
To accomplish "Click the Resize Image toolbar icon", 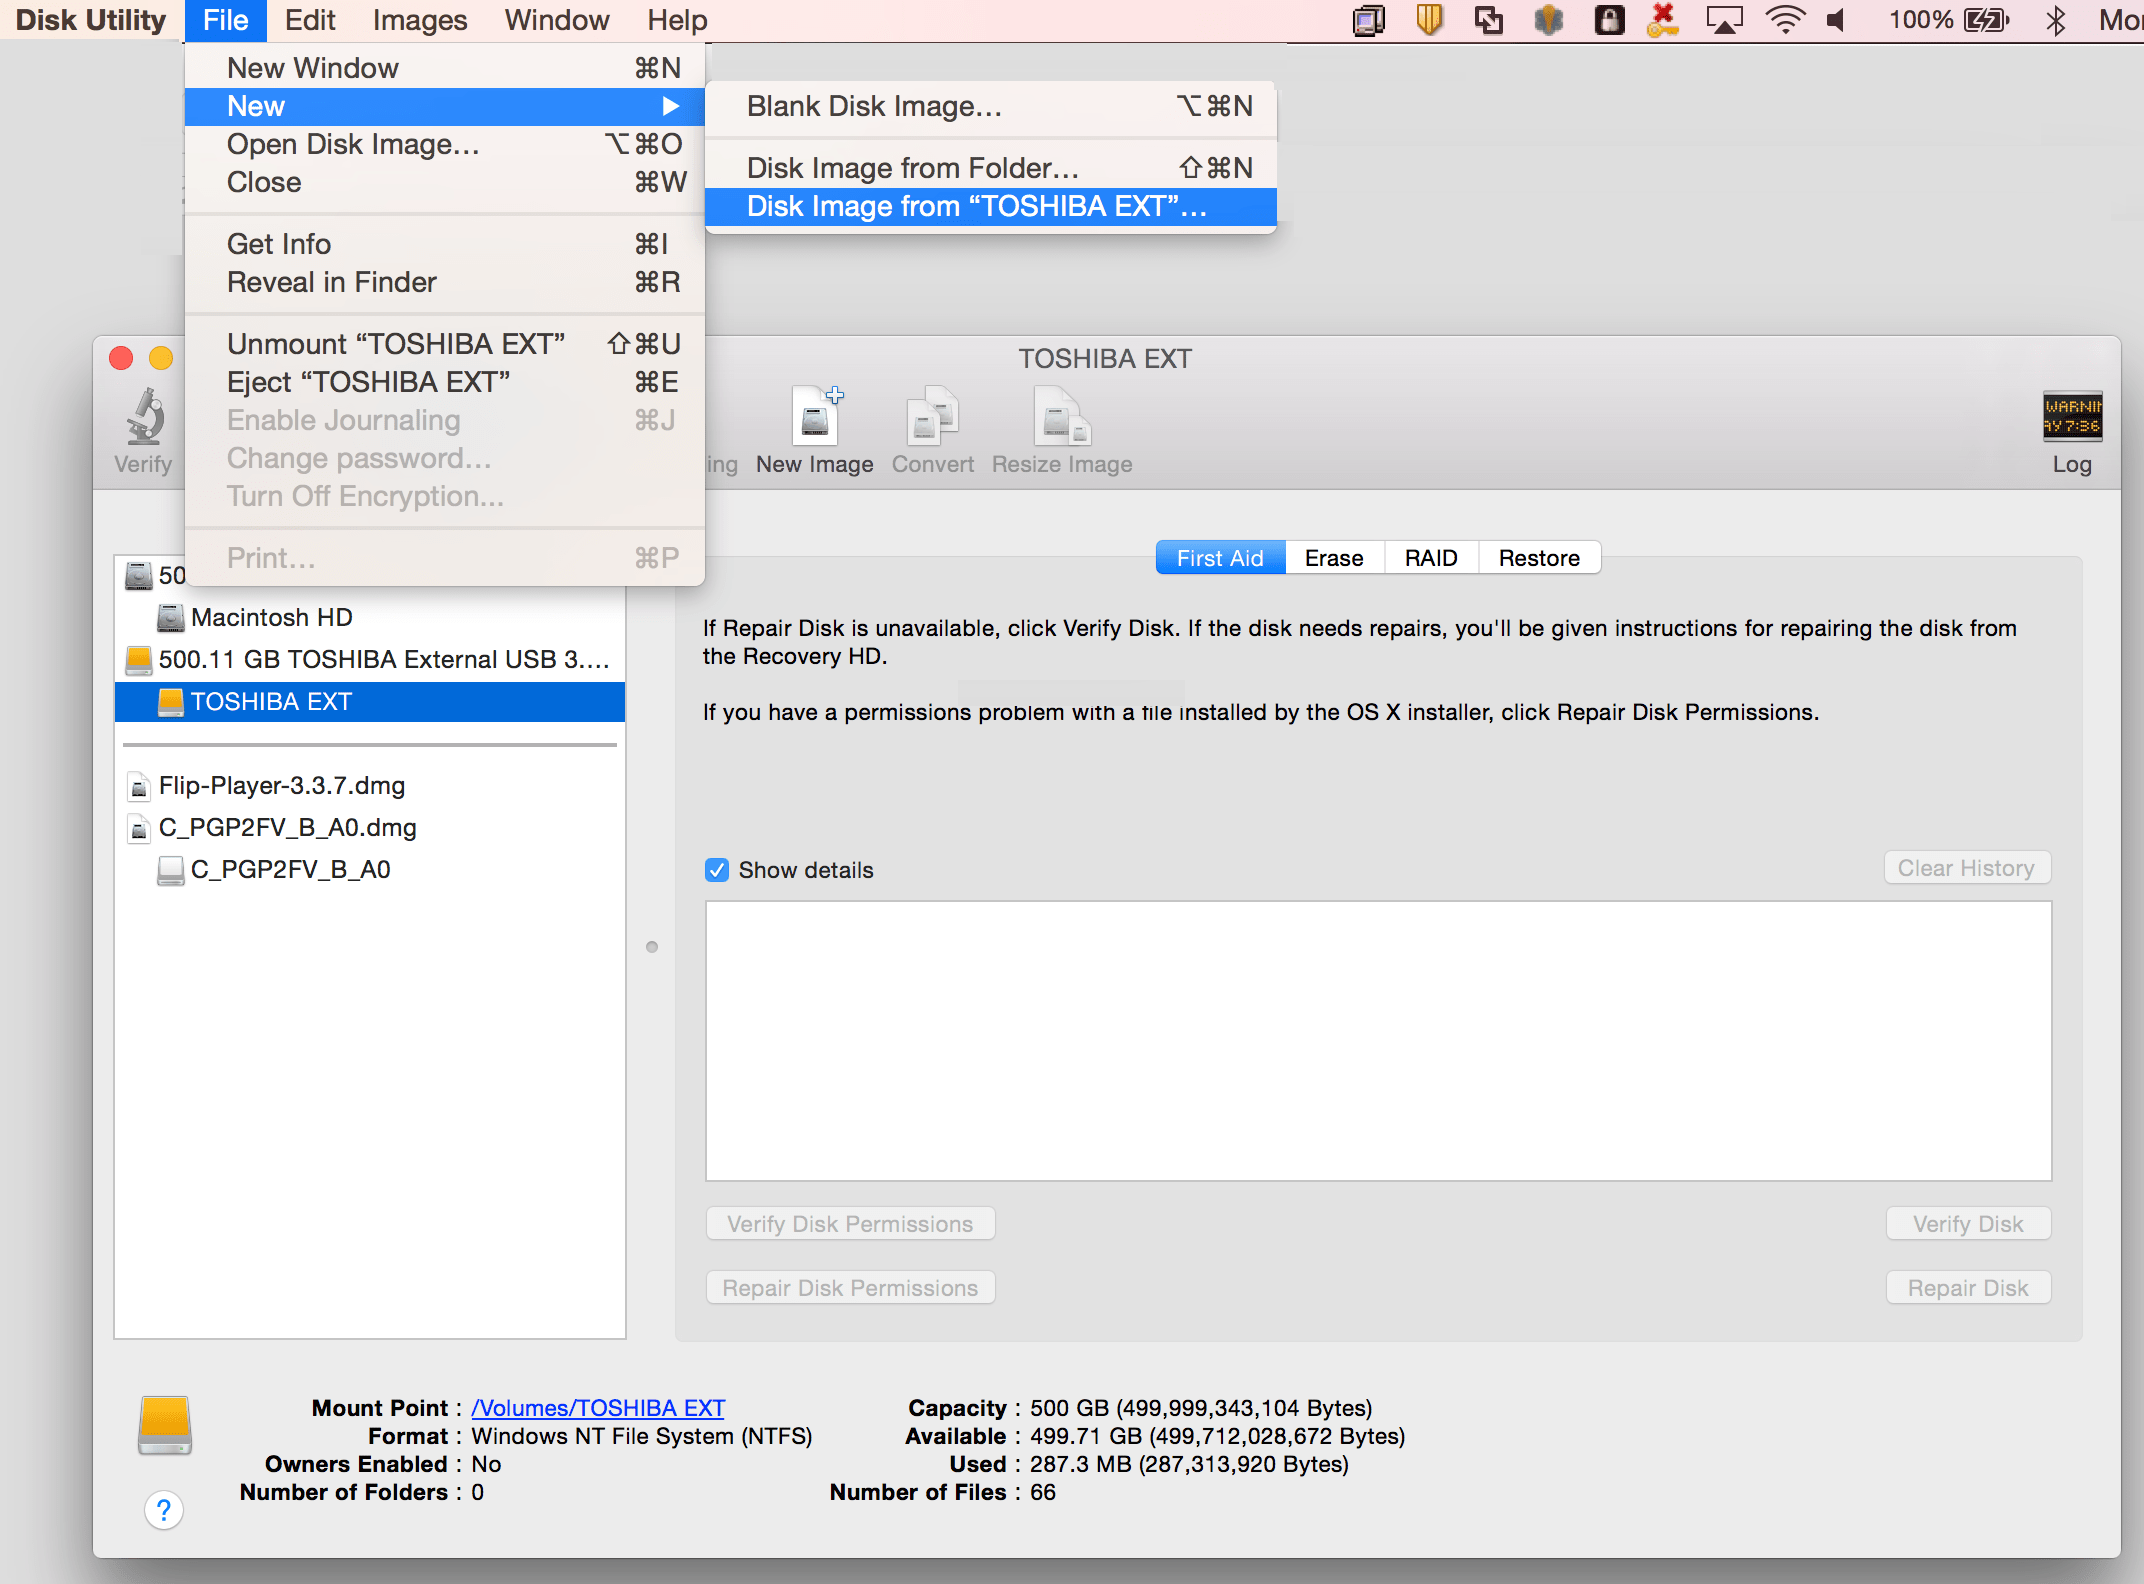I will (1061, 416).
